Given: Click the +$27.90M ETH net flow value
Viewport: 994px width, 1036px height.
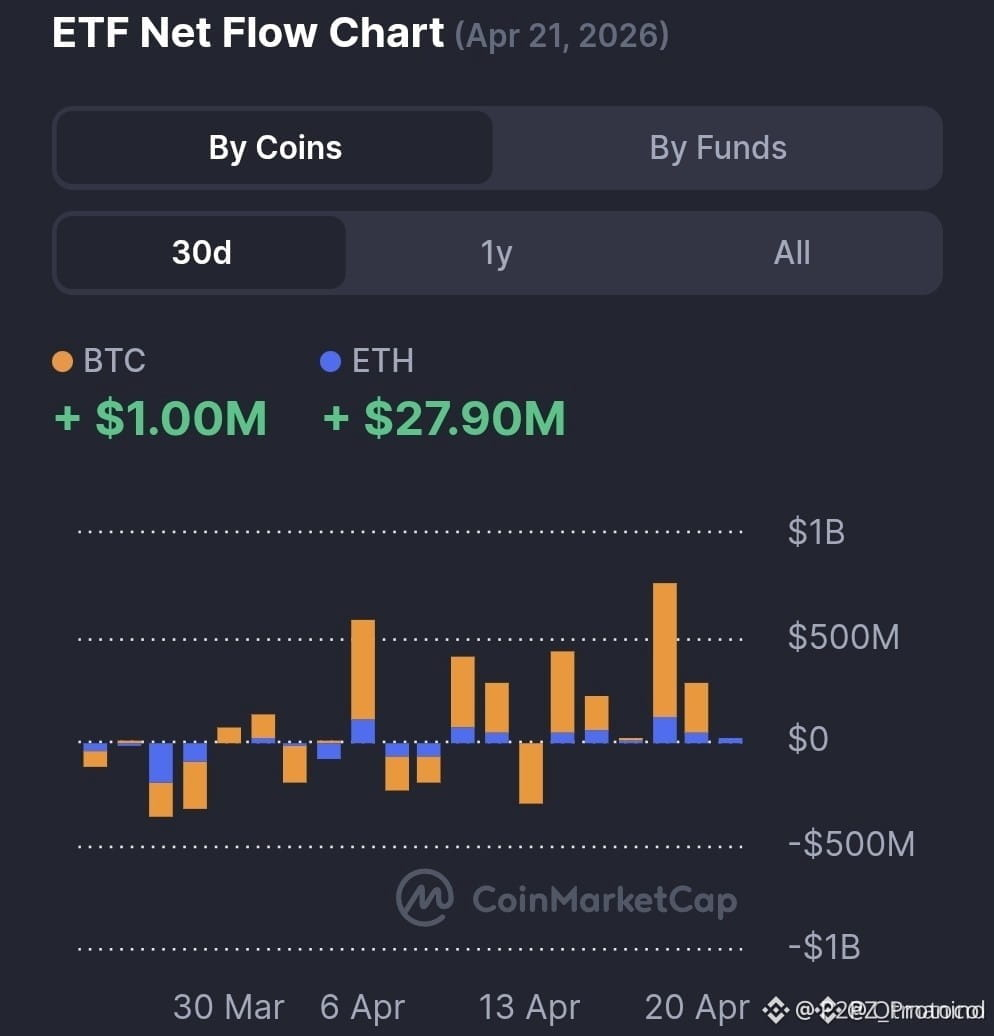Looking at the screenshot, I should [x=444, y=418].
